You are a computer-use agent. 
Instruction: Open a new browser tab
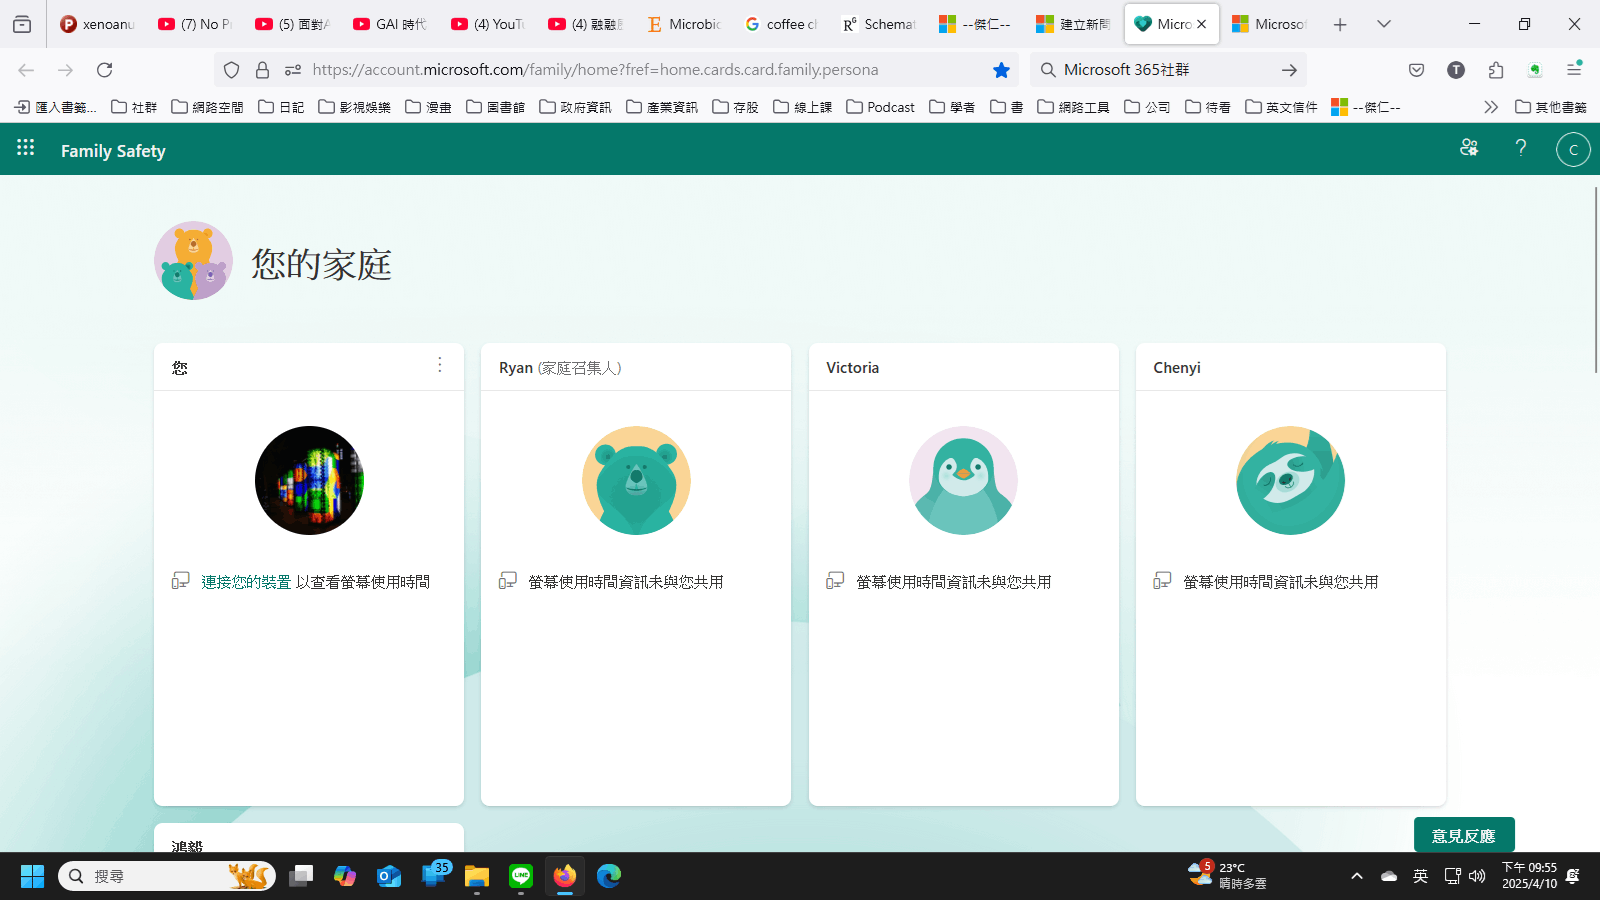(x=1340, y=24)
